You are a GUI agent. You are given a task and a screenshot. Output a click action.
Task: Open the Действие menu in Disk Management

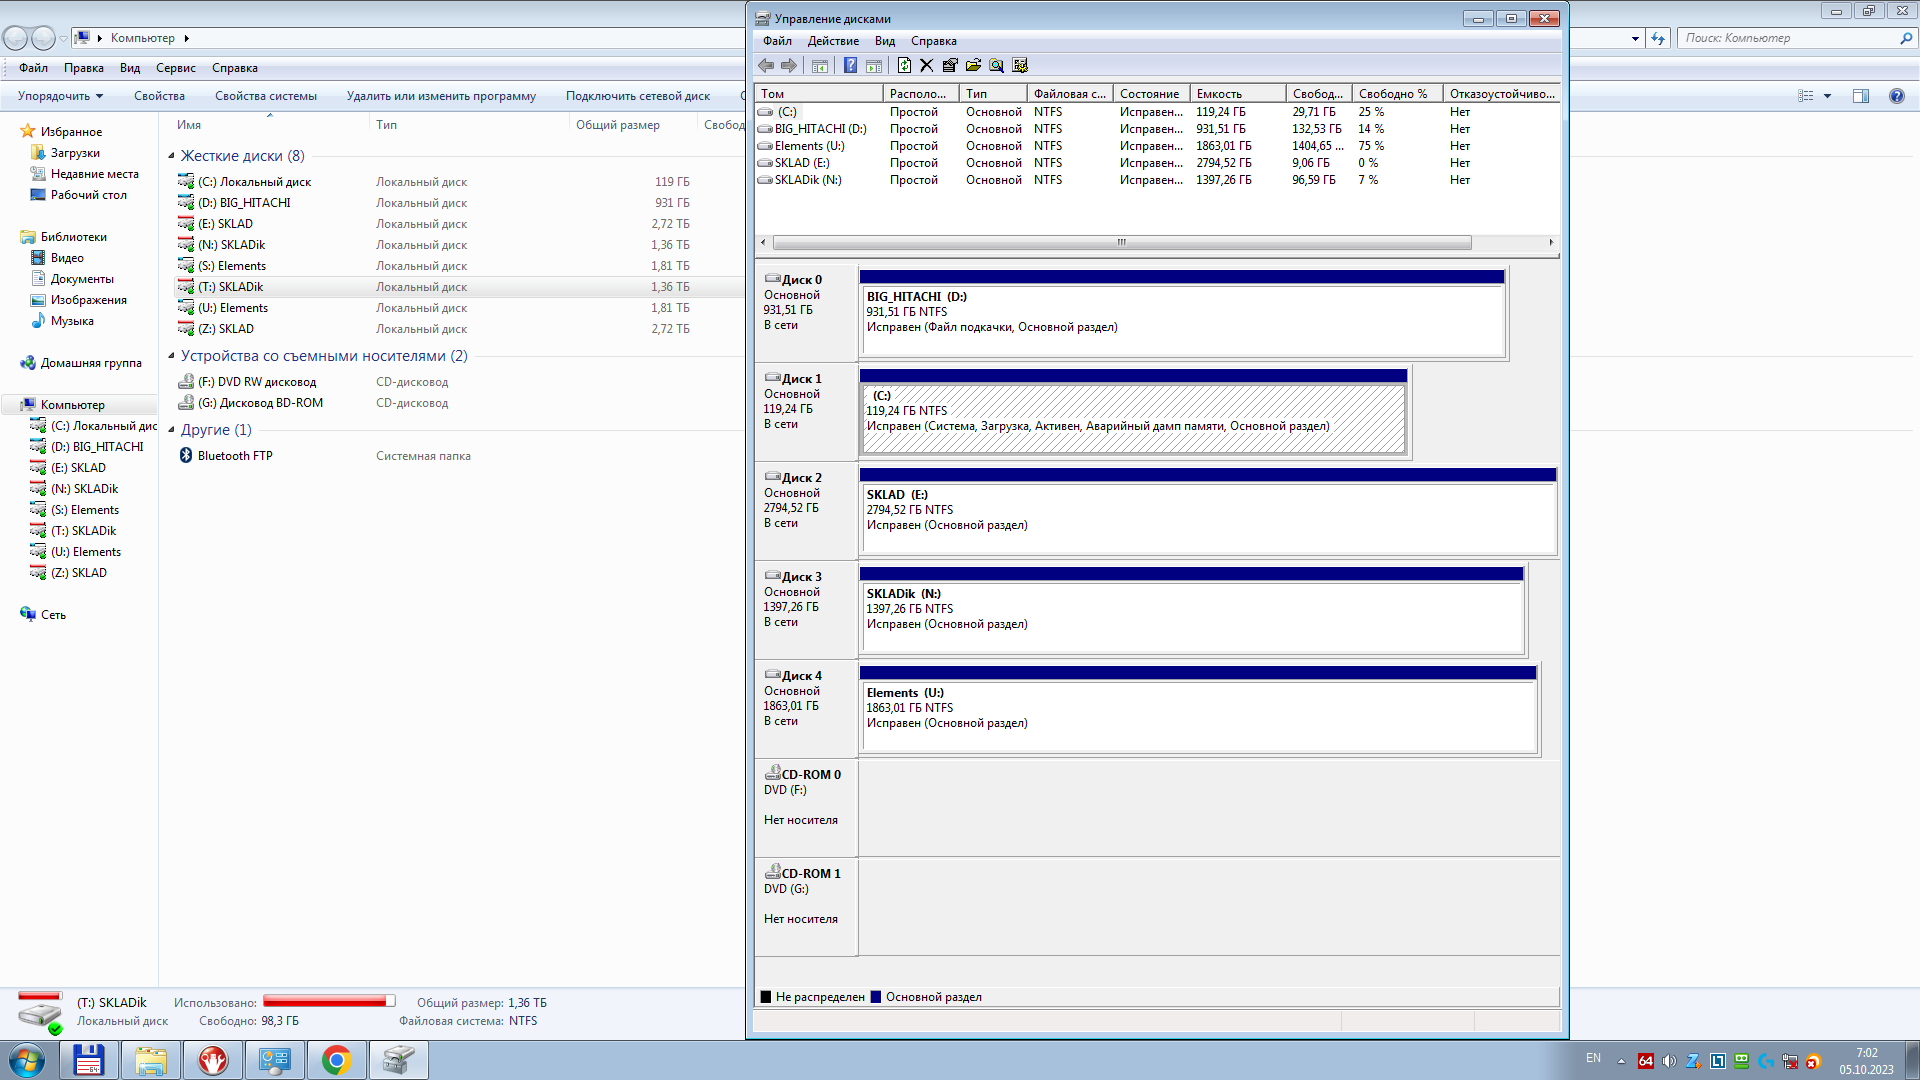point(832,41)
